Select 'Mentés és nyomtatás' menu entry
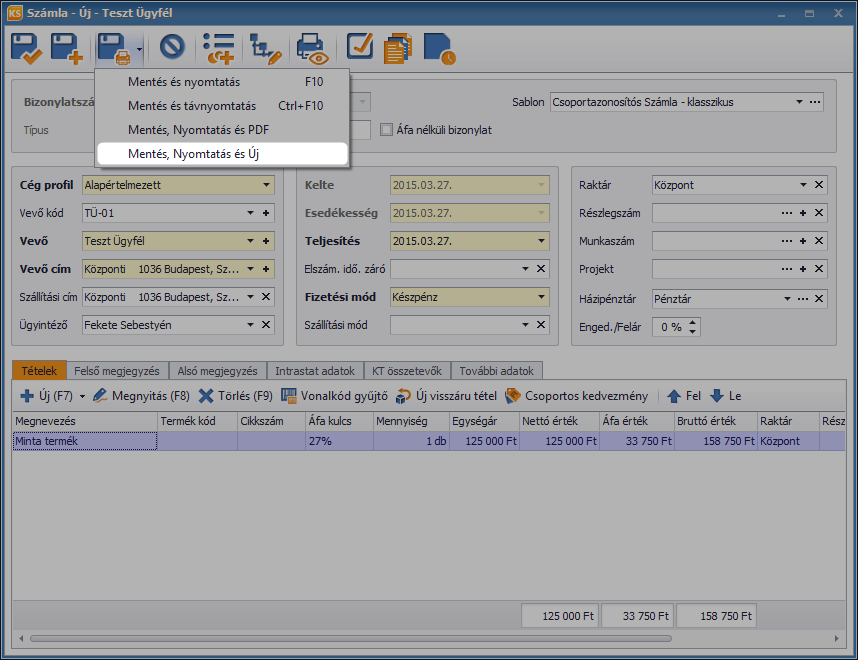This screenshot has width=858, height=660. (222, 82)
